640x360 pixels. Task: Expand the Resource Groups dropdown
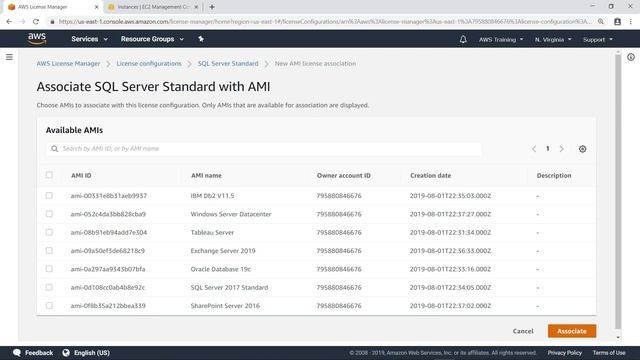tap(152, 39)
